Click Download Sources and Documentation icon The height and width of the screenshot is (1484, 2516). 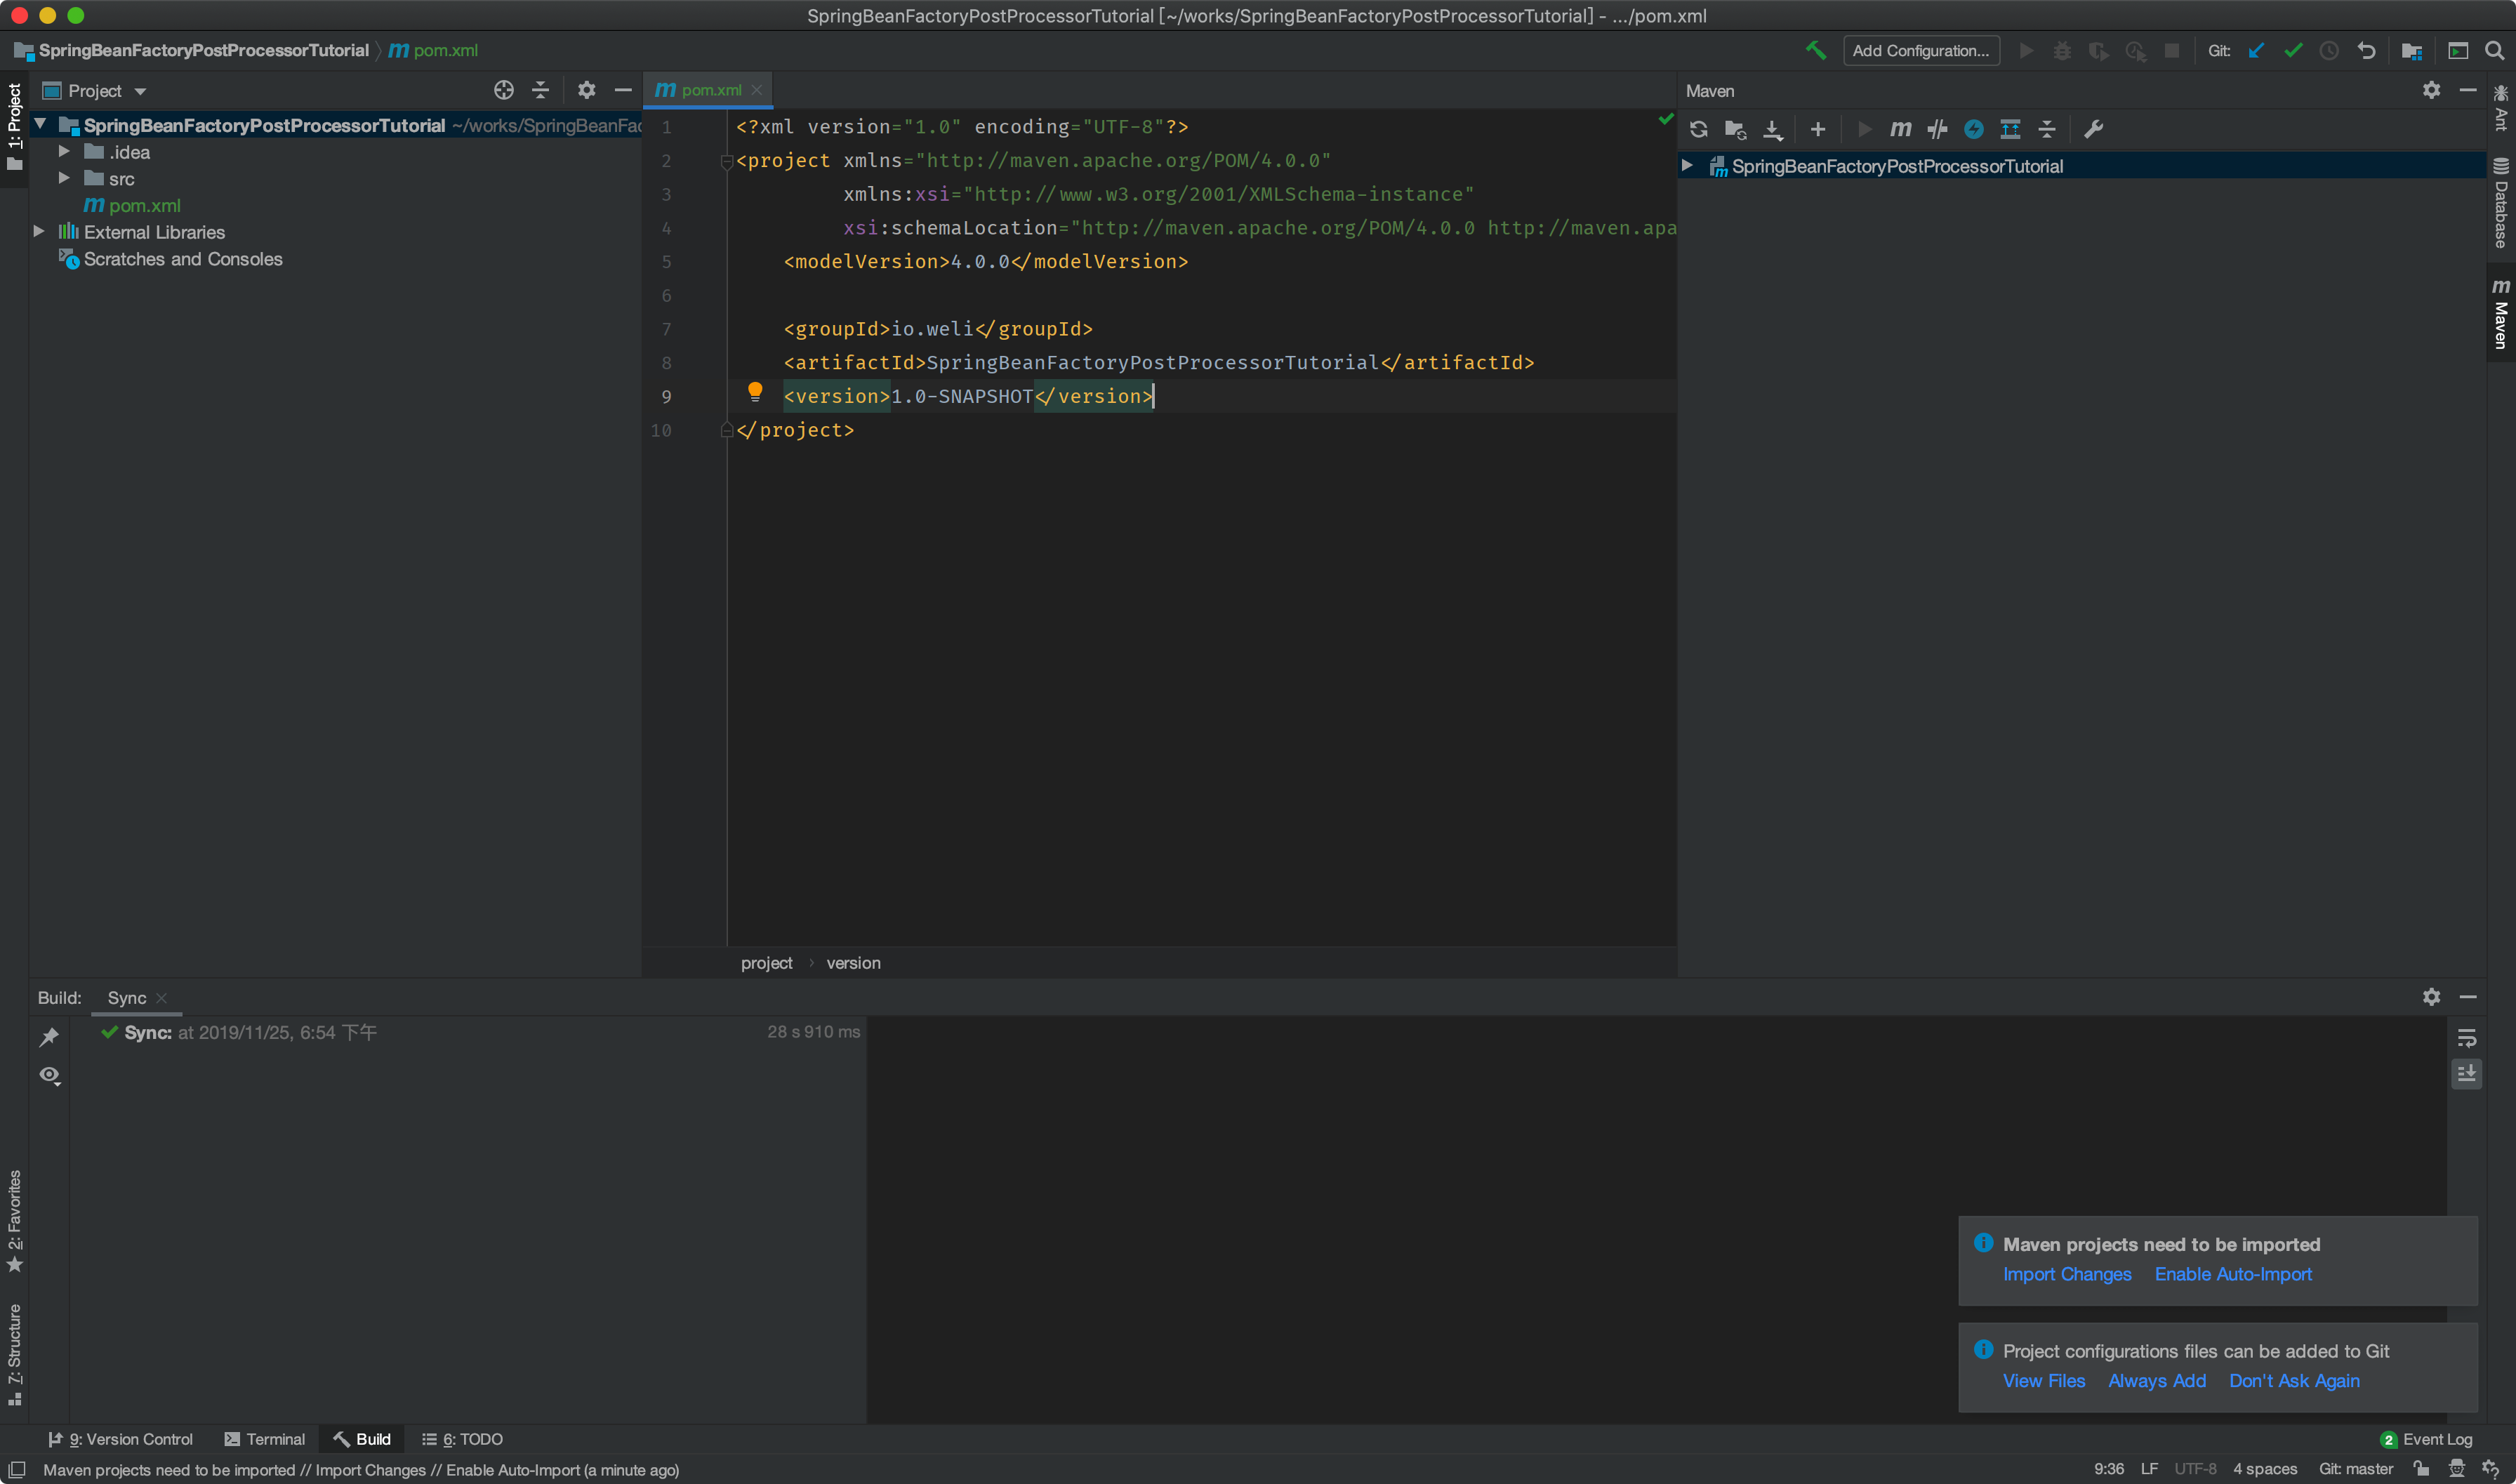pyautogui.click(x=1772, y=129)
